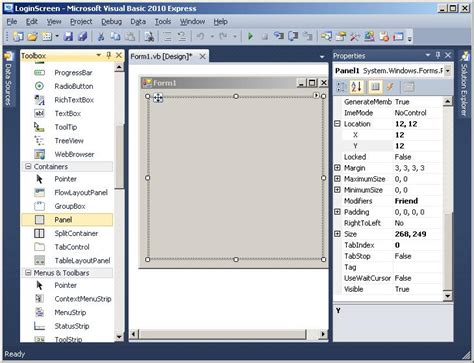Toggle auto-hide pin on Properties panel
The height and width of the screenshot is (363, 474).
click(438, 55)
